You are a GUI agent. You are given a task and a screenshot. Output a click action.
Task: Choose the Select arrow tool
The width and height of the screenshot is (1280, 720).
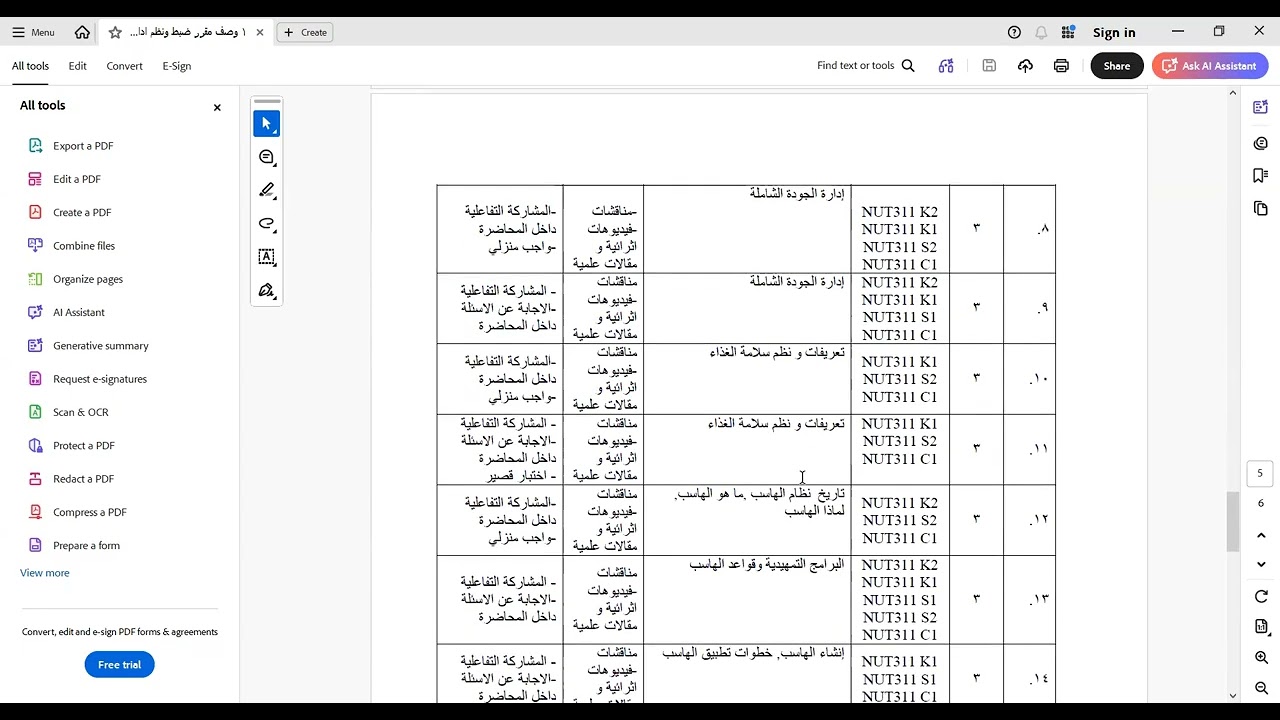266,124
